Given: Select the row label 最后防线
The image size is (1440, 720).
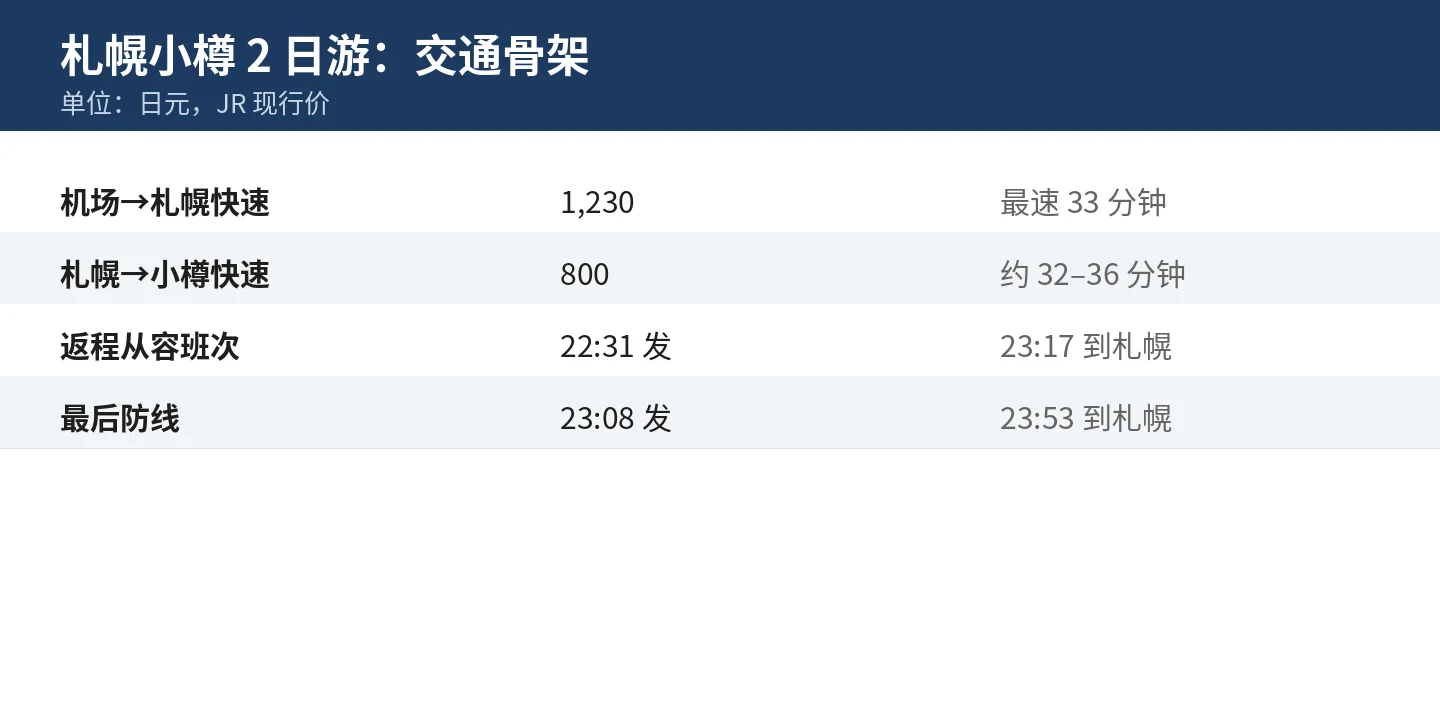Looking at the screenshot, I should [120, 419].
